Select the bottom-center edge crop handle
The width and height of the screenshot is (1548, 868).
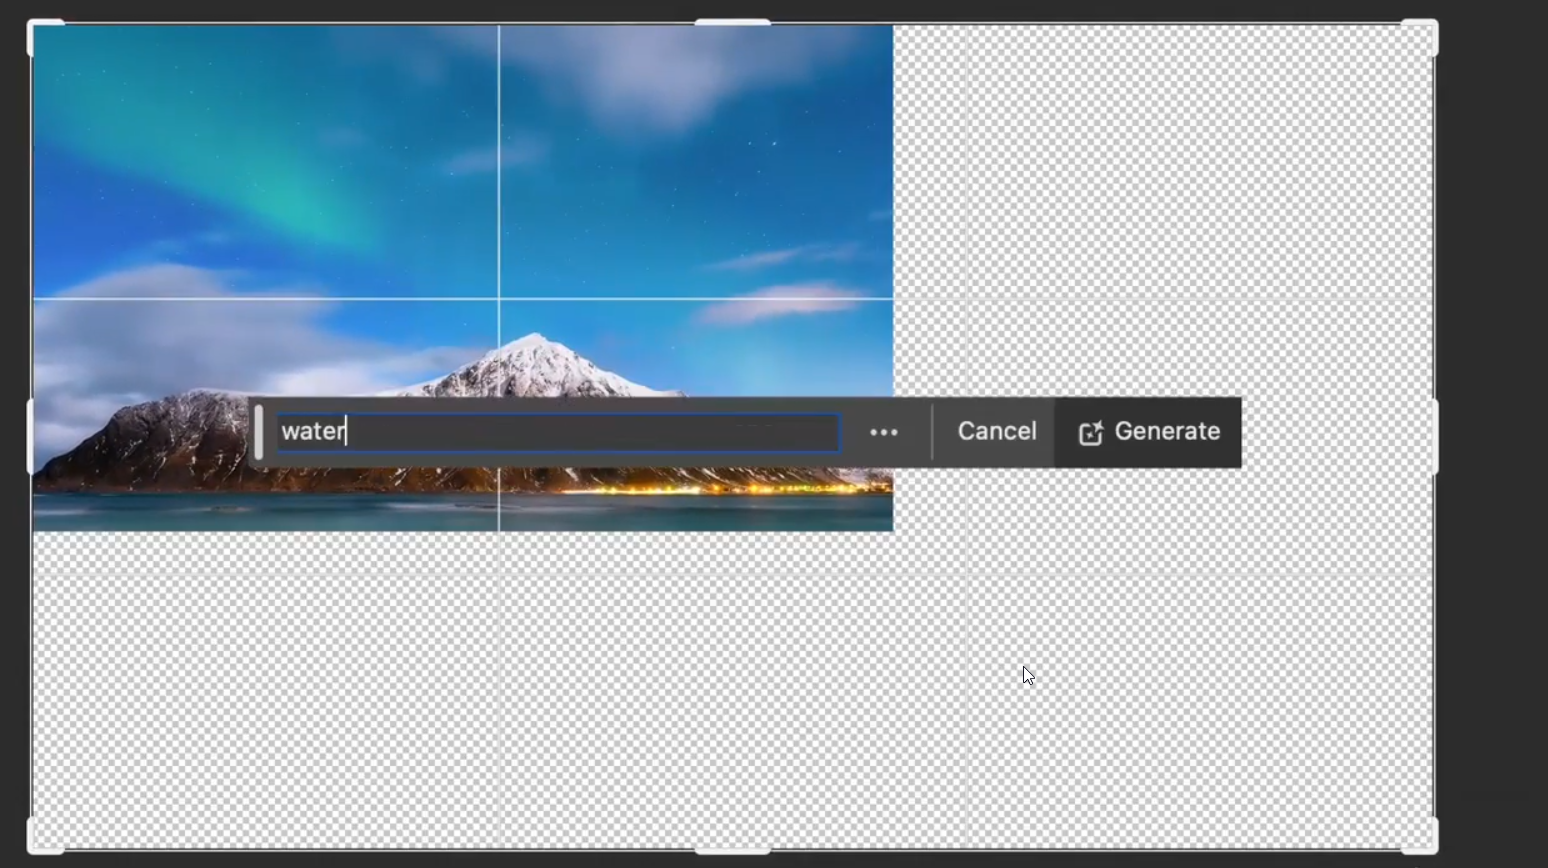[x=733, y=850]
